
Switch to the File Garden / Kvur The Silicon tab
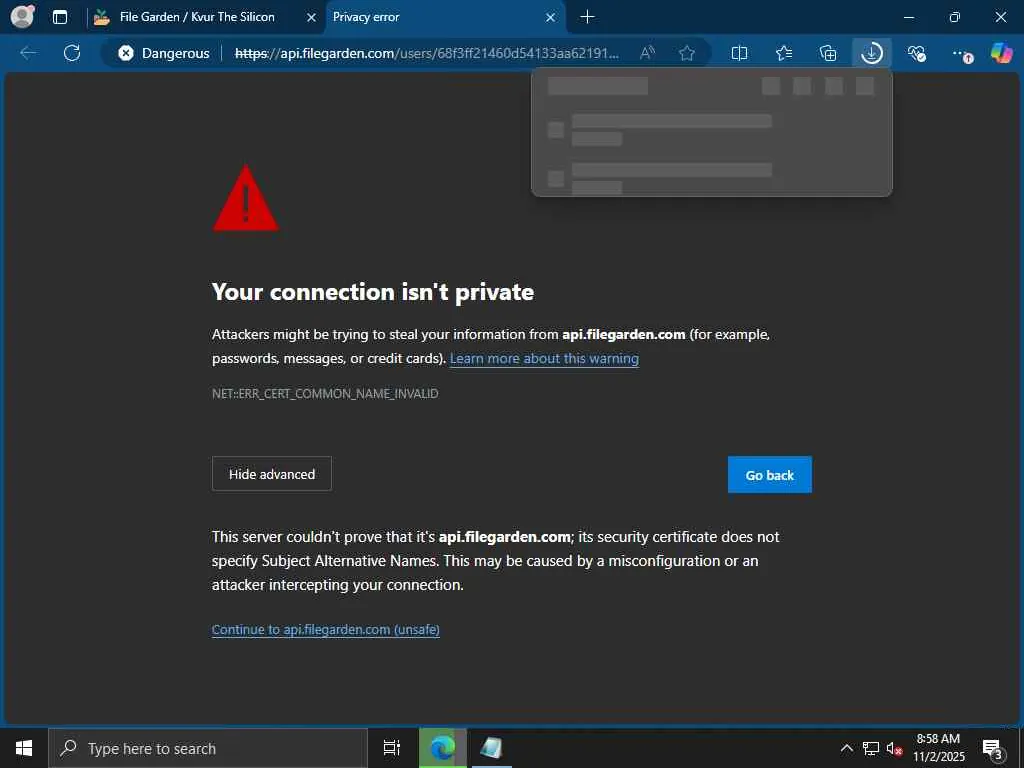point(197,17)
